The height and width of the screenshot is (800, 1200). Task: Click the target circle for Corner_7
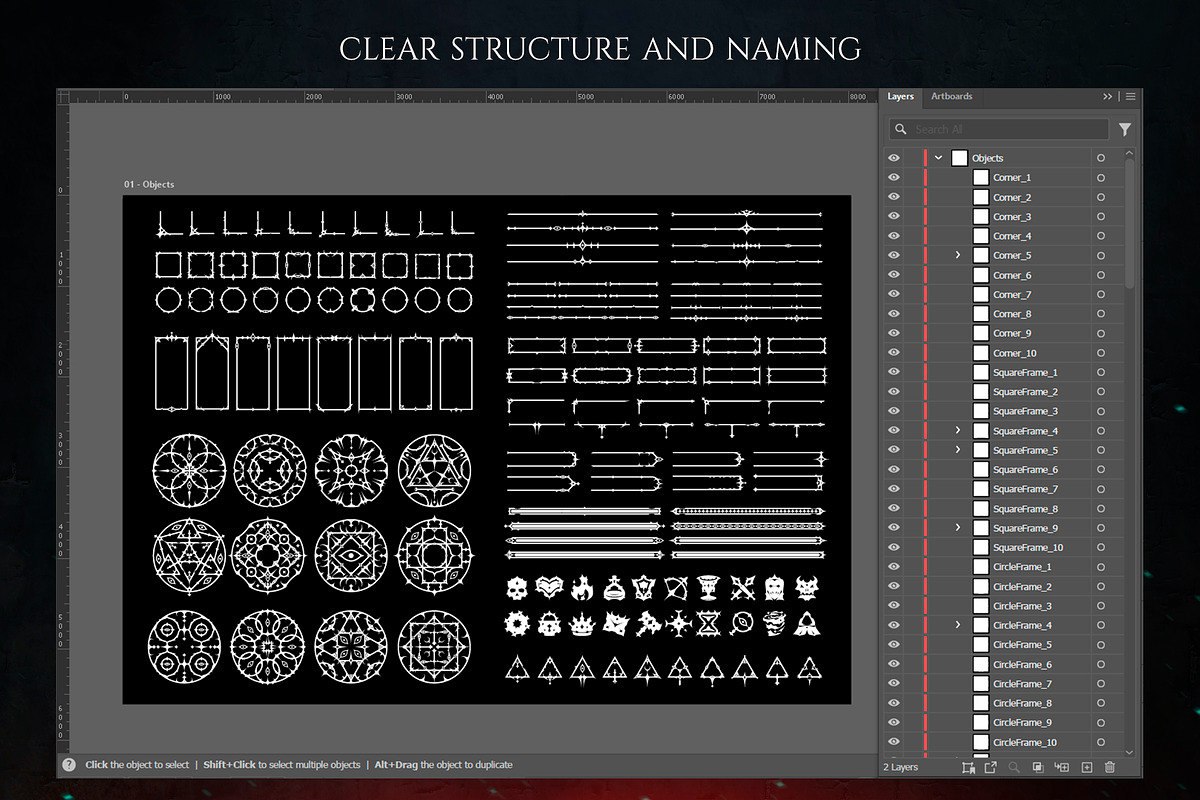pos(1101,295)
